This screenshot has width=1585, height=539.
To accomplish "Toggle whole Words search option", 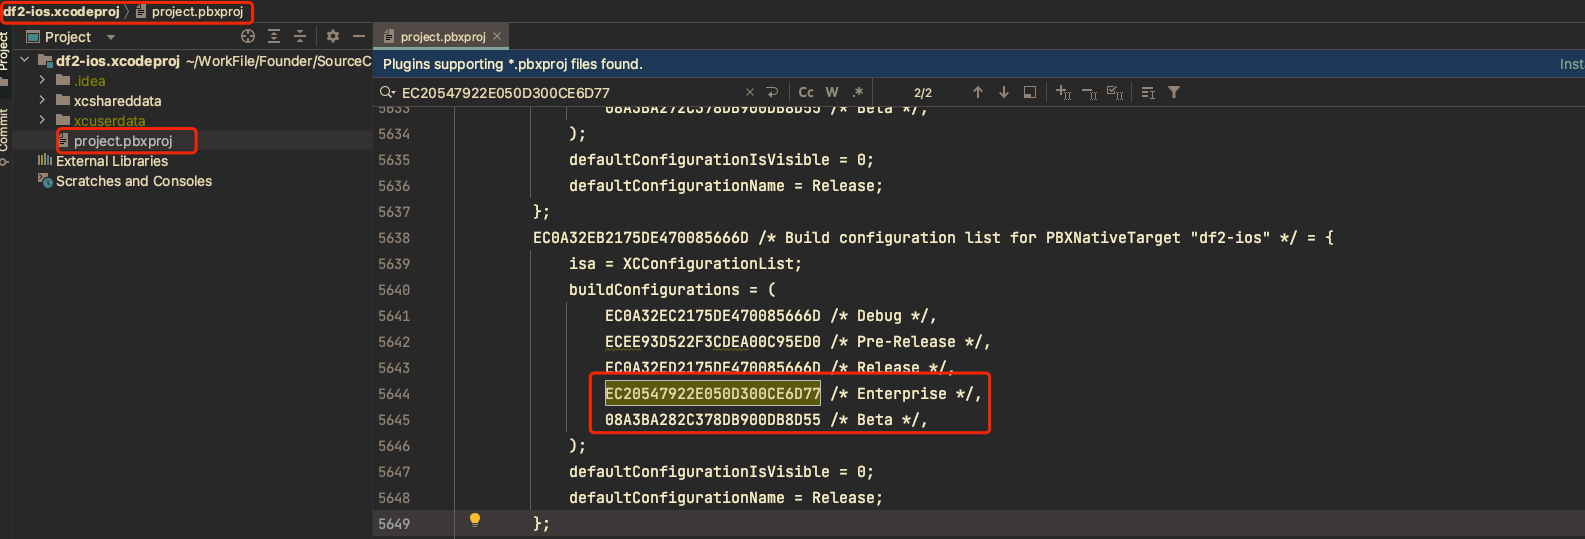I will [x=832, y=92].
